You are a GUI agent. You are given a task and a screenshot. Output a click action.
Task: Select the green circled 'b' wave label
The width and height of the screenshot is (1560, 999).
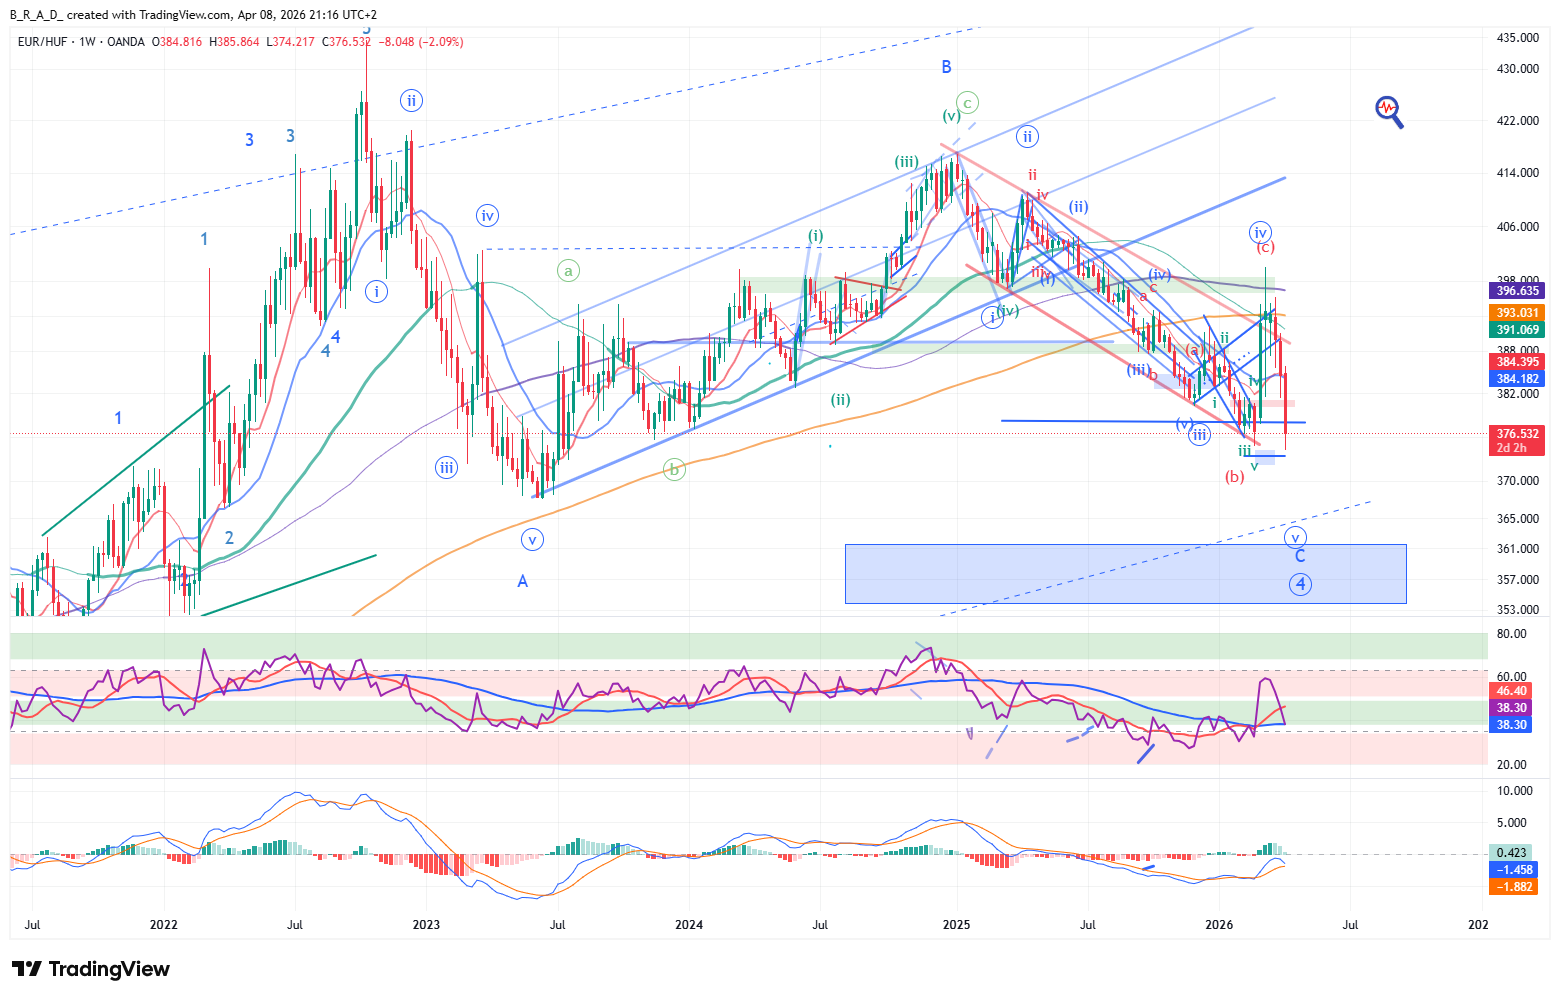[x=674, y=469]
